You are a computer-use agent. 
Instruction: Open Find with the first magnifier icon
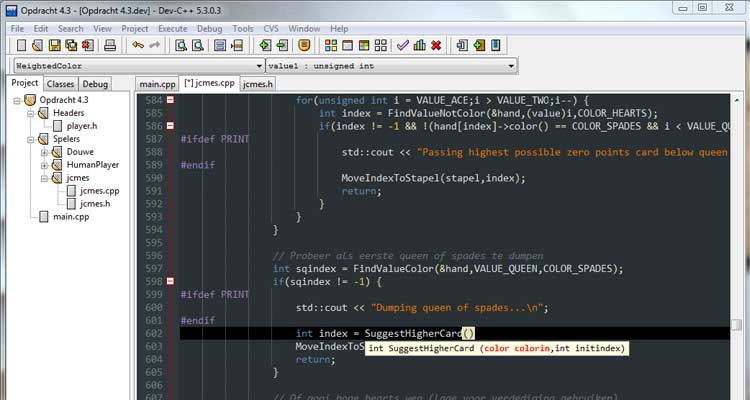pos(181,45)
